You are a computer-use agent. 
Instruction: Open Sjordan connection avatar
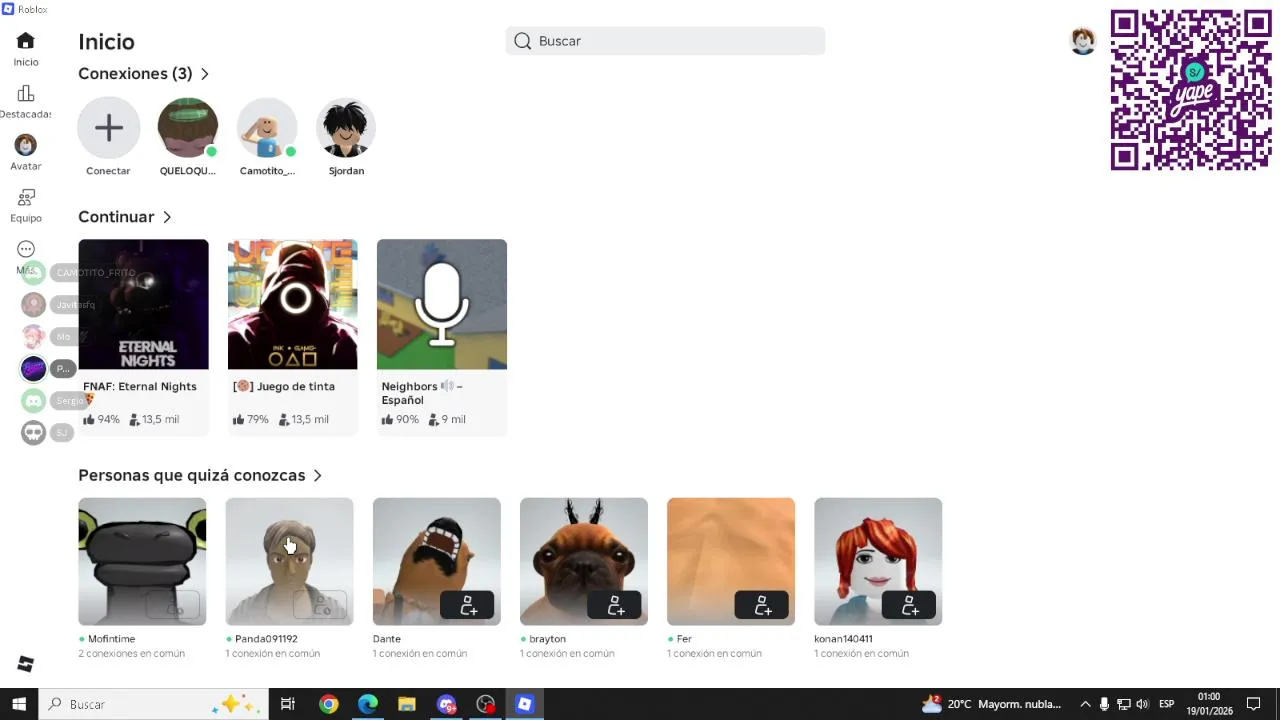[x=346, y=128]
